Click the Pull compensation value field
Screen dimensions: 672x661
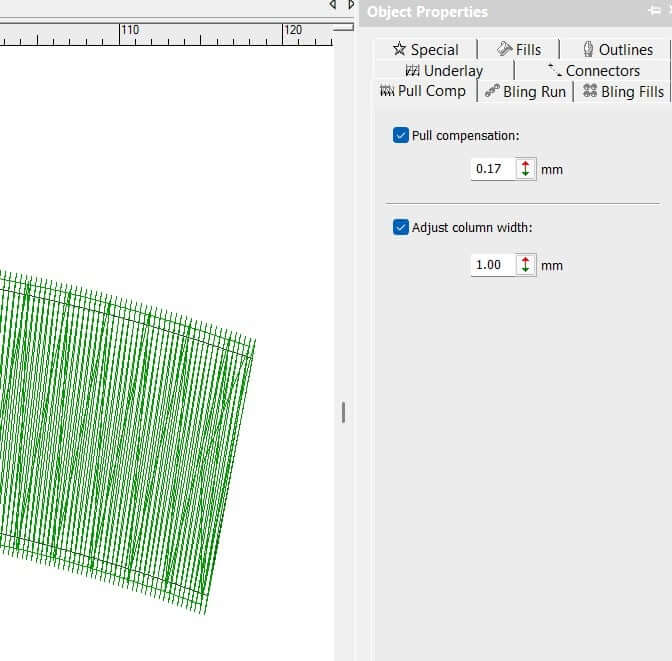click(x=492, y=169)
